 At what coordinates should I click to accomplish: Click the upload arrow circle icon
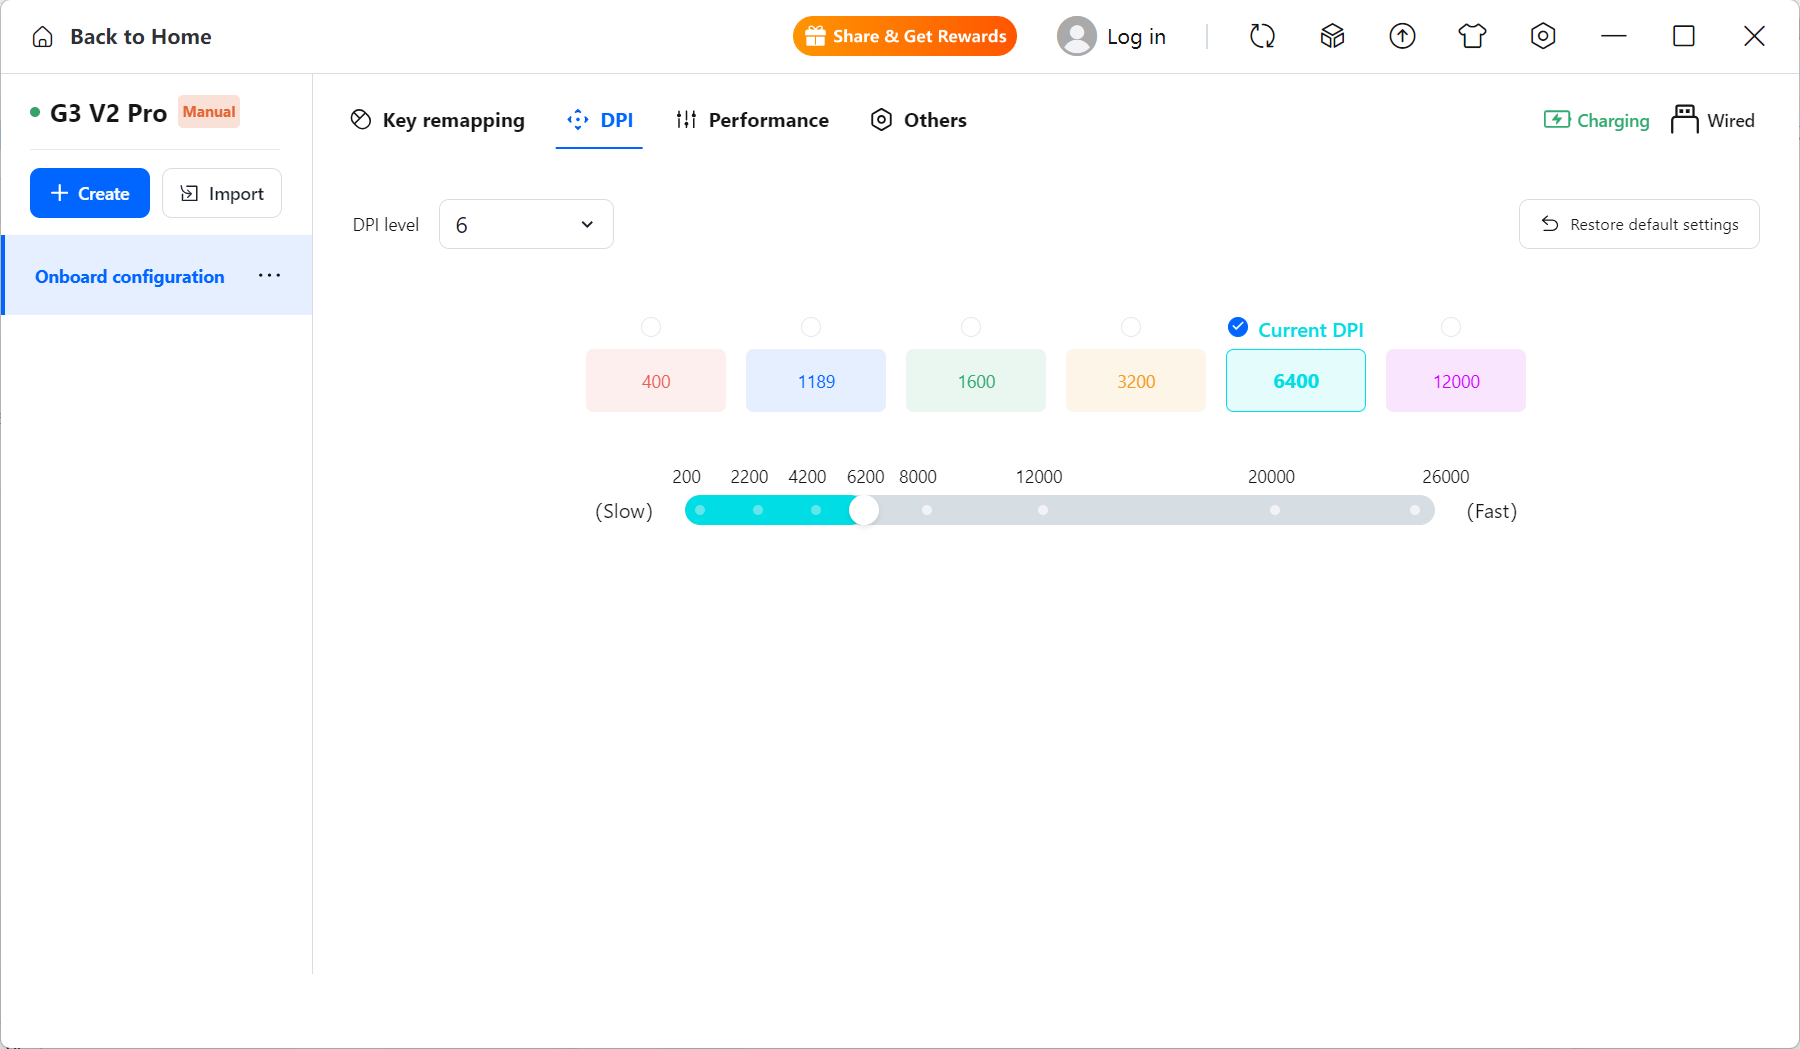[x=1402, y=36]
